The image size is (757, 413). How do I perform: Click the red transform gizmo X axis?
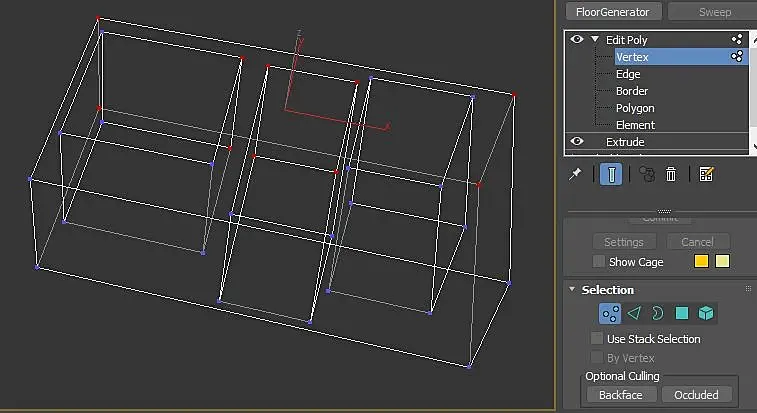(338, 119)
